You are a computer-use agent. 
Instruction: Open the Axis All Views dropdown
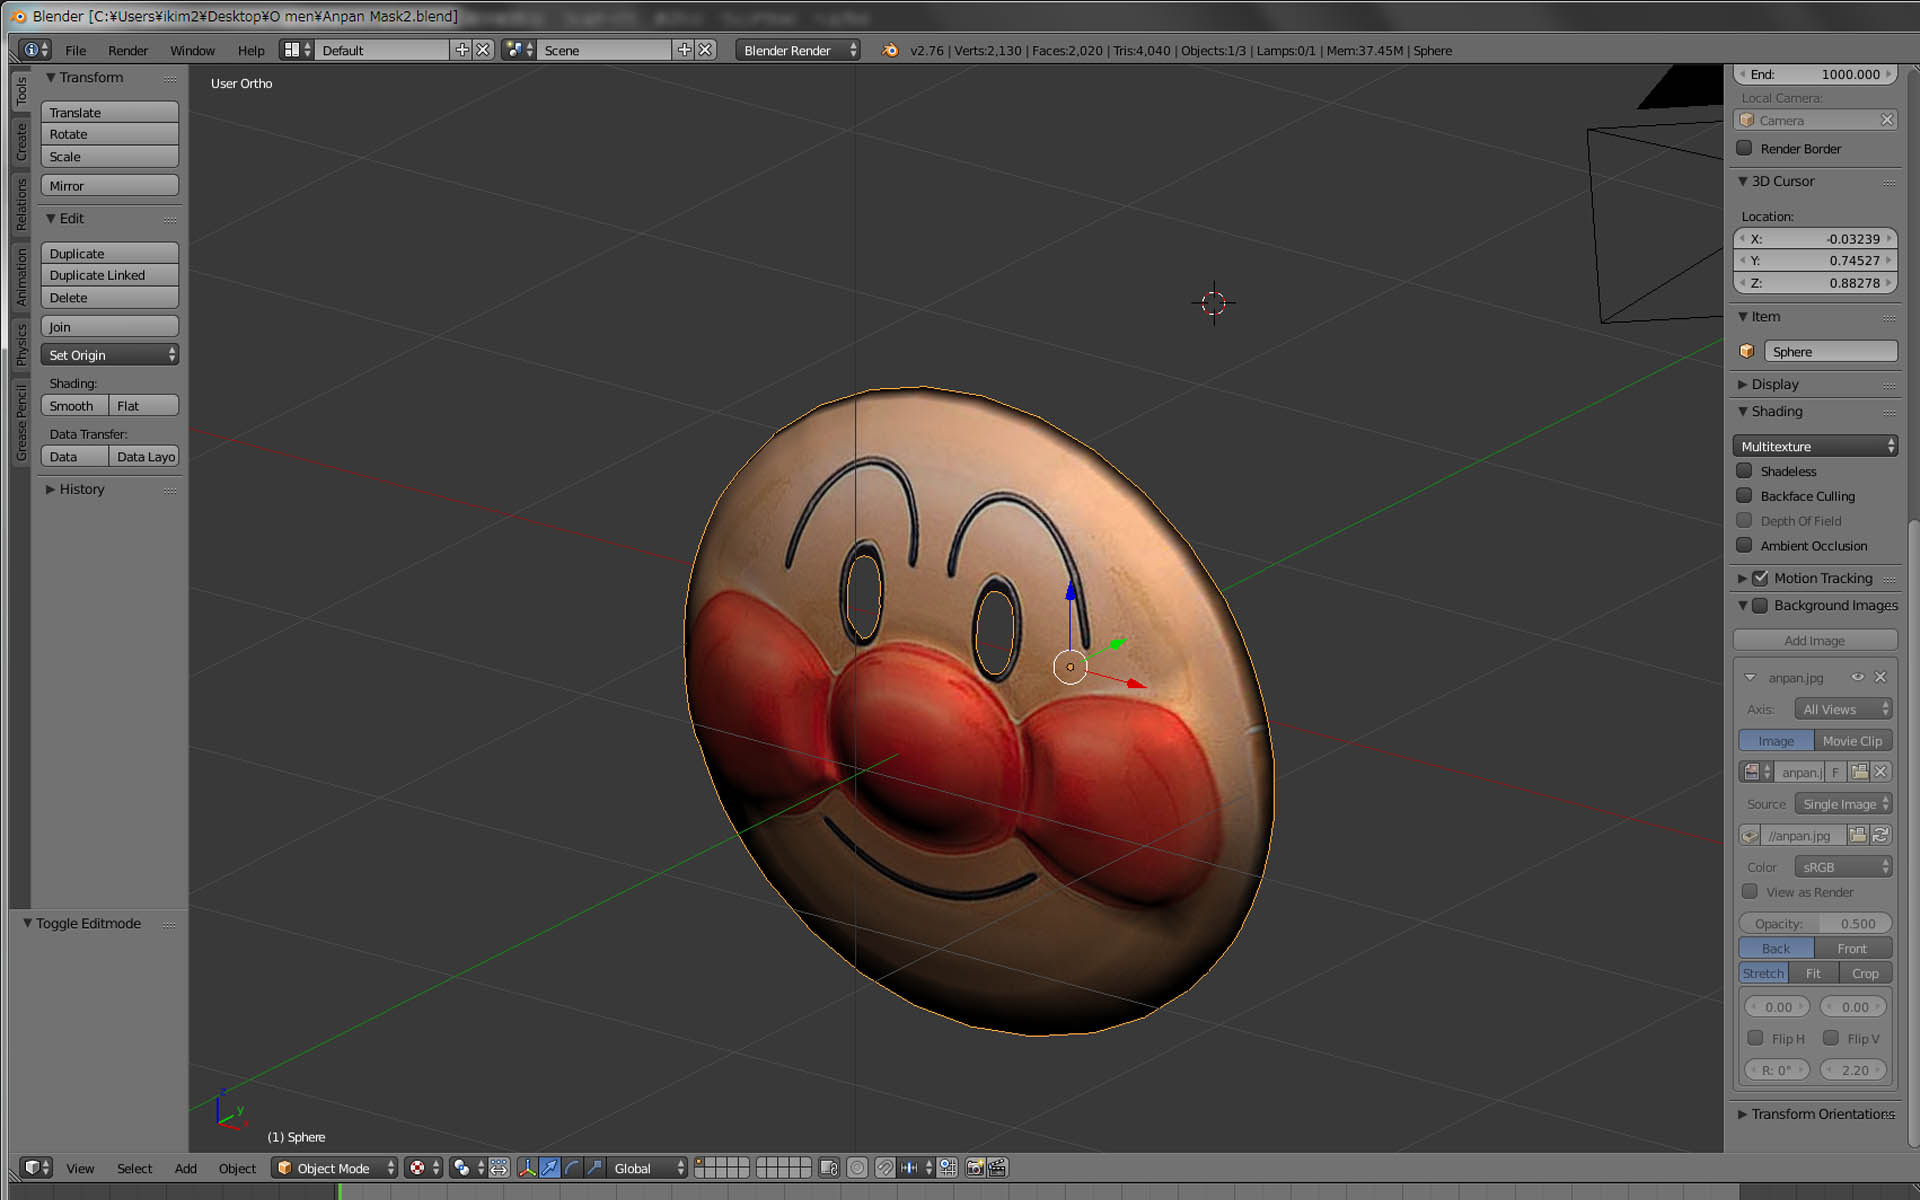[x=1843, y=709]
